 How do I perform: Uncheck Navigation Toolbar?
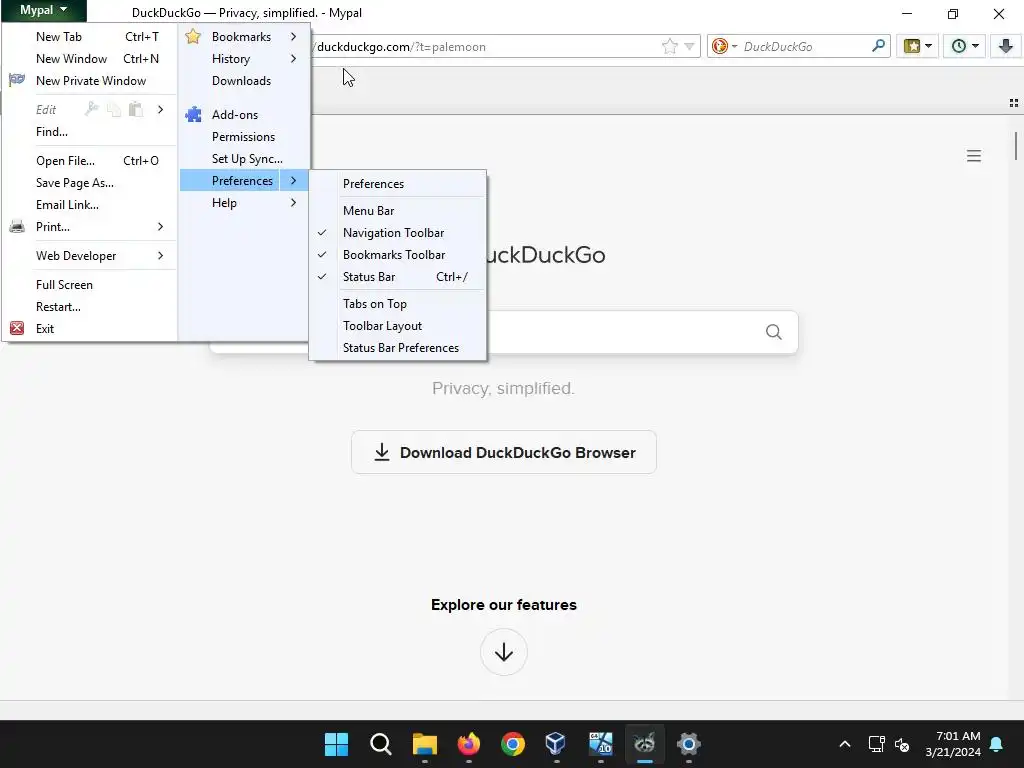pyautogui.click(x=398, y=232)
